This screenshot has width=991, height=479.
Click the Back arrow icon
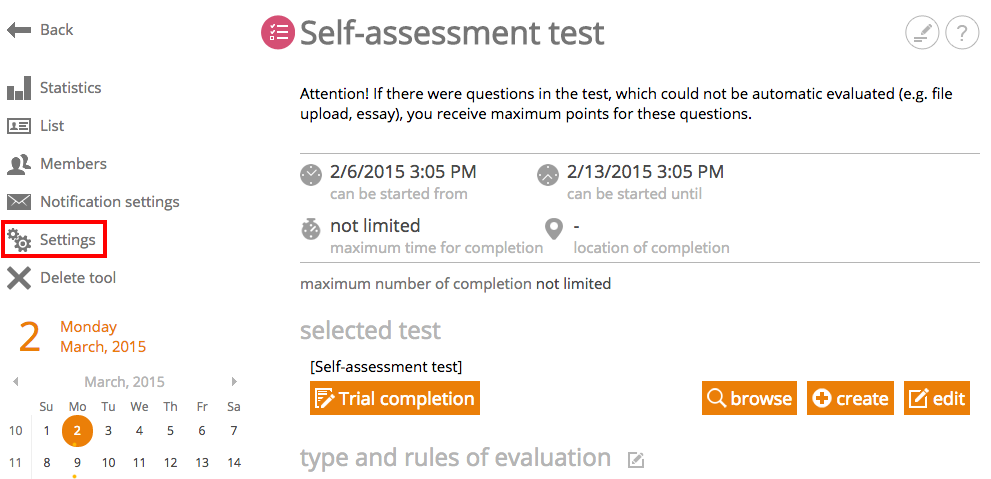(19, 30)
